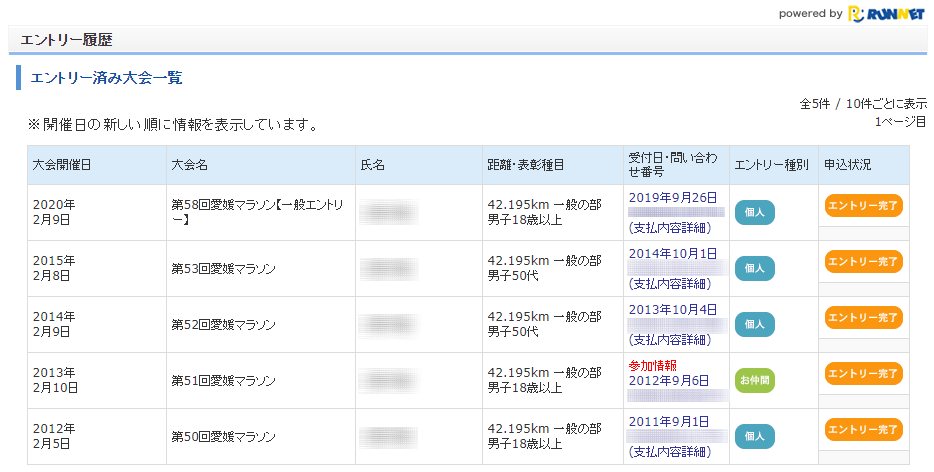The height and width of the screenshot is (472, 934).
Task: Click the 個人 badge in the 第58回 row
Action: pos(755,212)
